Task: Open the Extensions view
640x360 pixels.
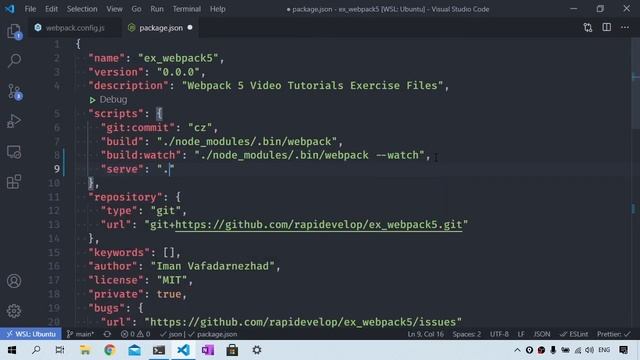Action: click(14, 182)
